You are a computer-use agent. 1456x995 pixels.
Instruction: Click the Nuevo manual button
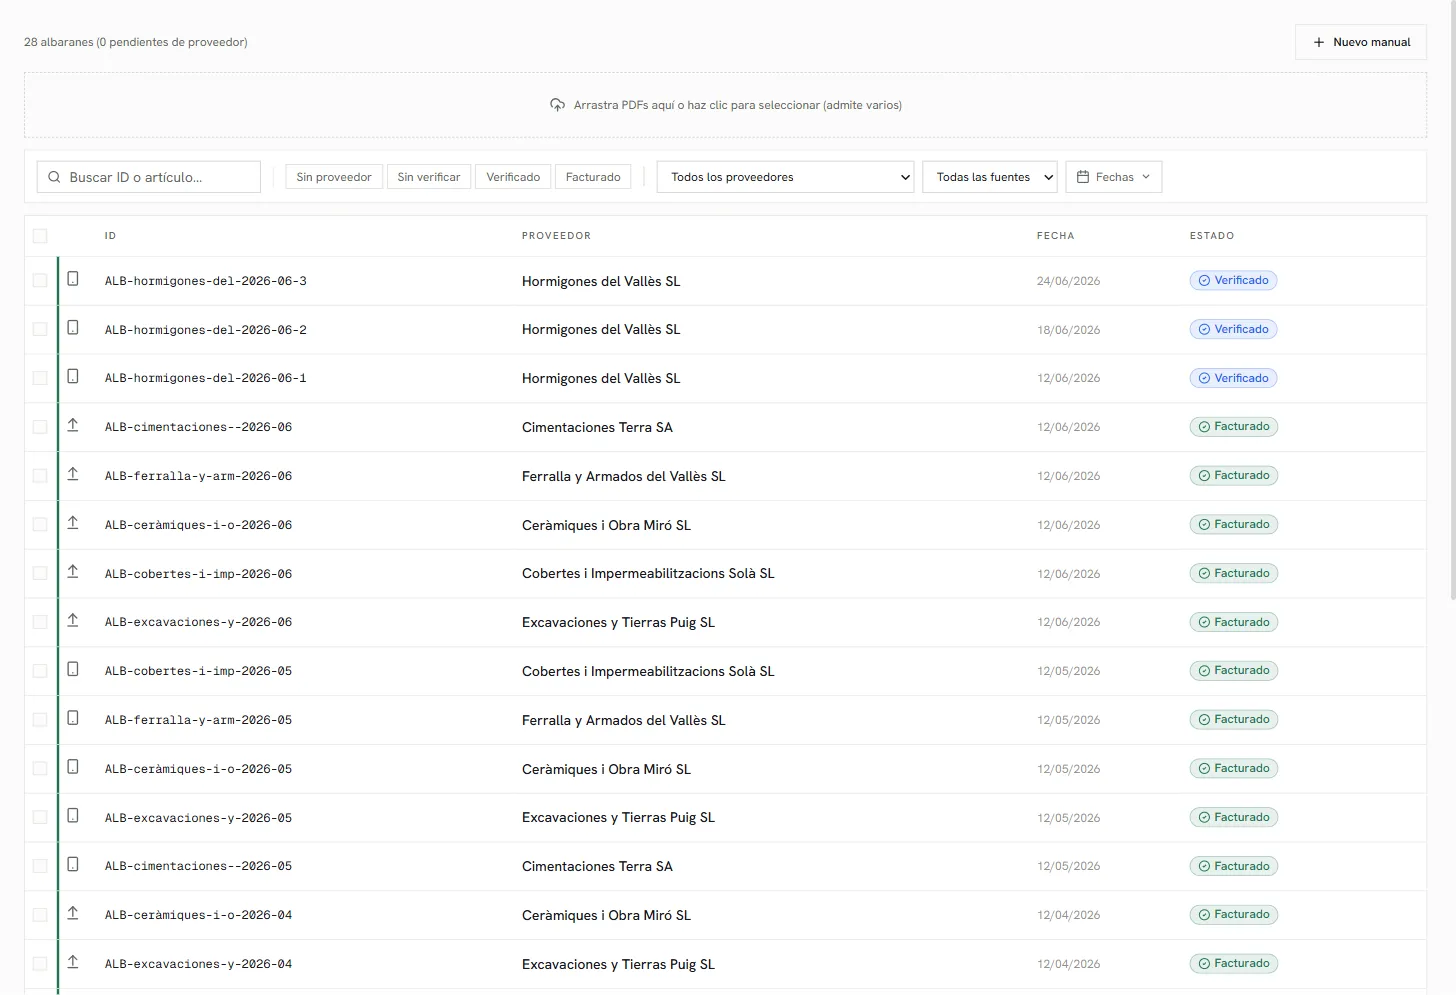(x=1361, y=42)
